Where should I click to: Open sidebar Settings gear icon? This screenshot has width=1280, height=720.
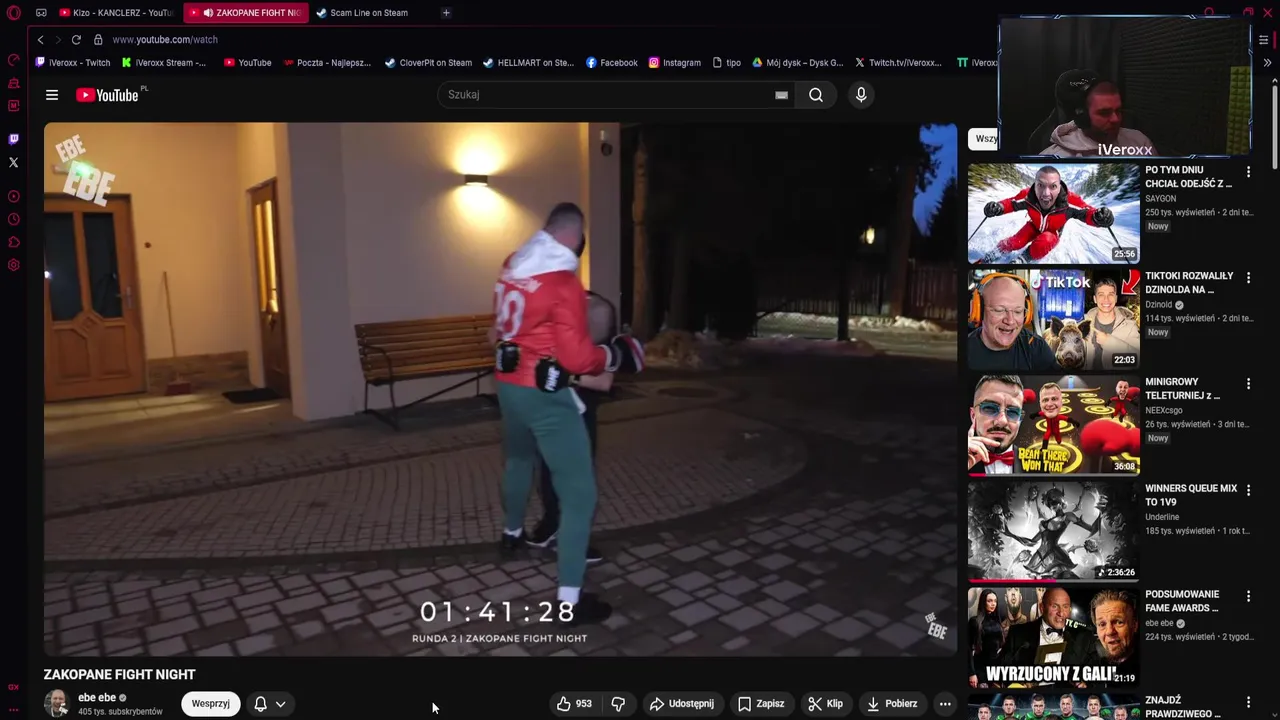(14, 265)
